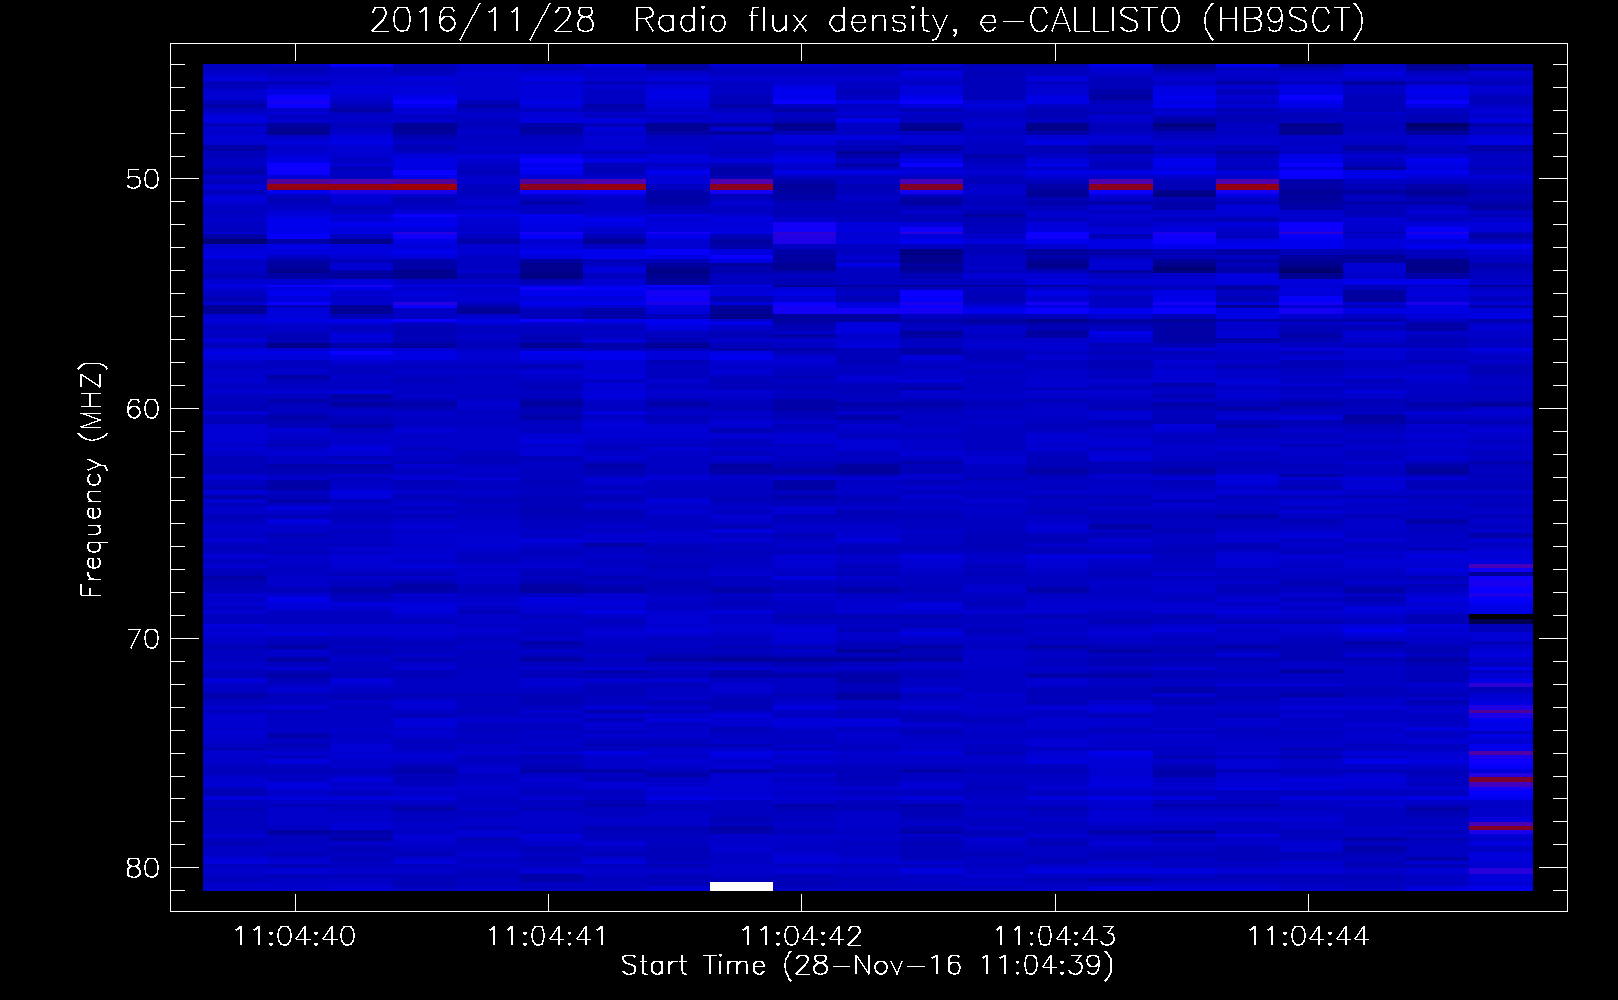Click the 80 frequency tick label
1618x1000 pixels.
click(x=143, y=868)
